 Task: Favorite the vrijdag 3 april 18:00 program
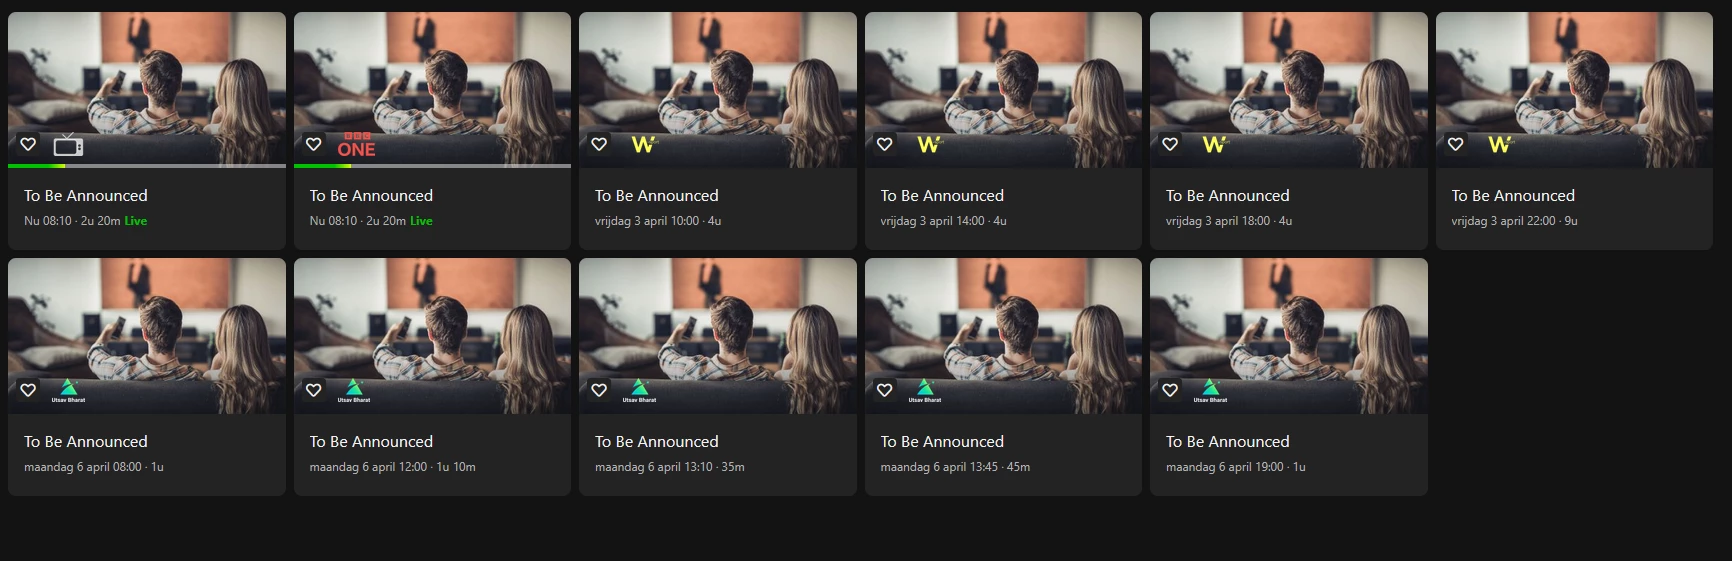coord(1170,144)
